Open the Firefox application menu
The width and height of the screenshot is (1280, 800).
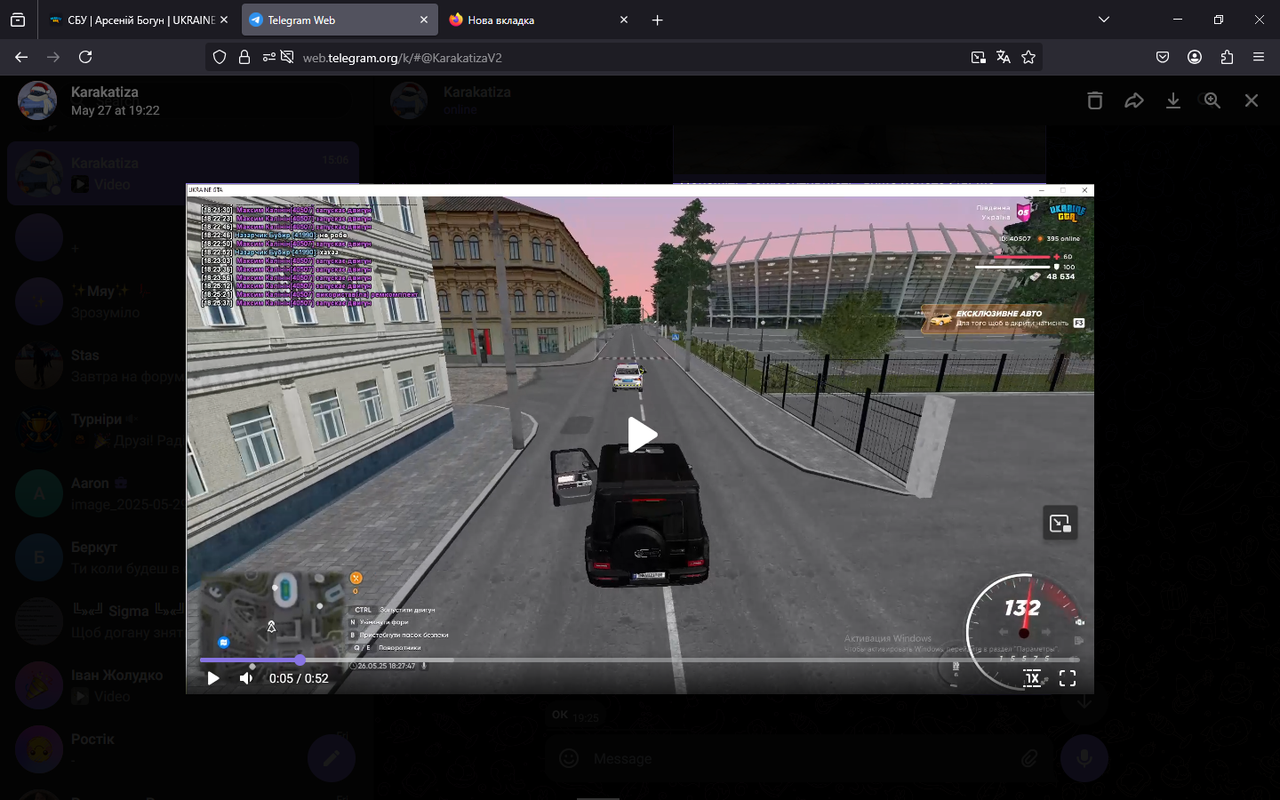point(1259,57)
